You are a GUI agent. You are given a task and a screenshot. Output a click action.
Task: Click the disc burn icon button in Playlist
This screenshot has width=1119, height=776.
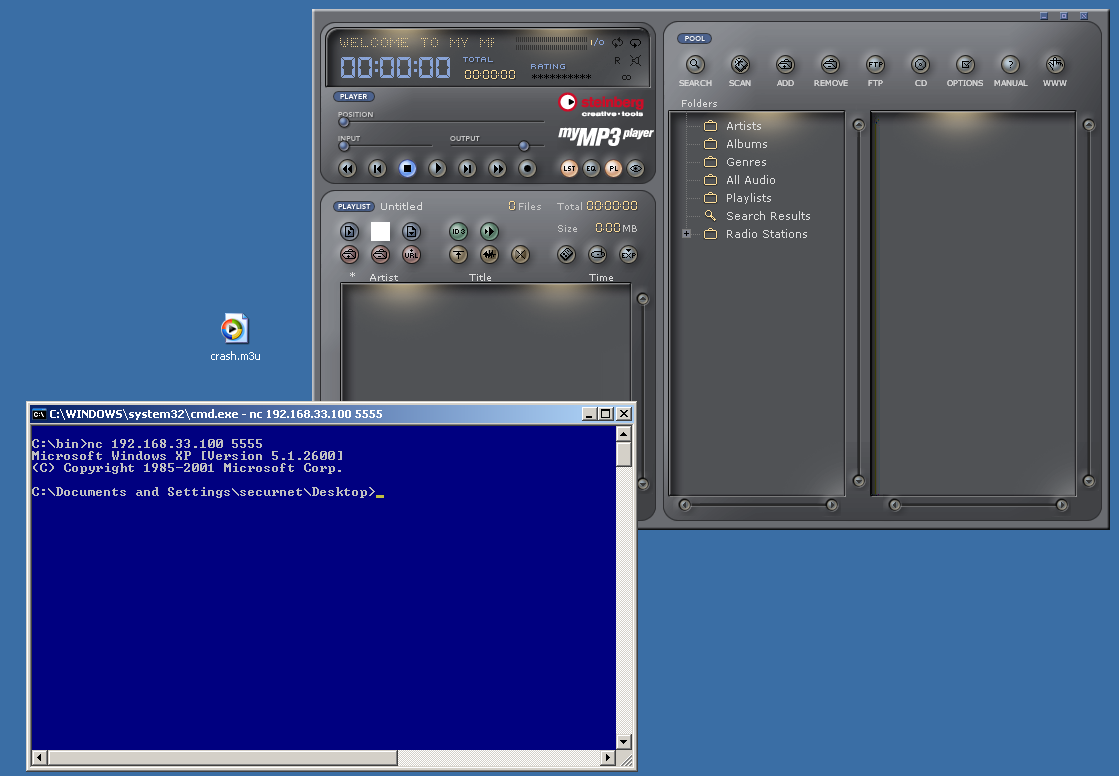pos(597,254)
